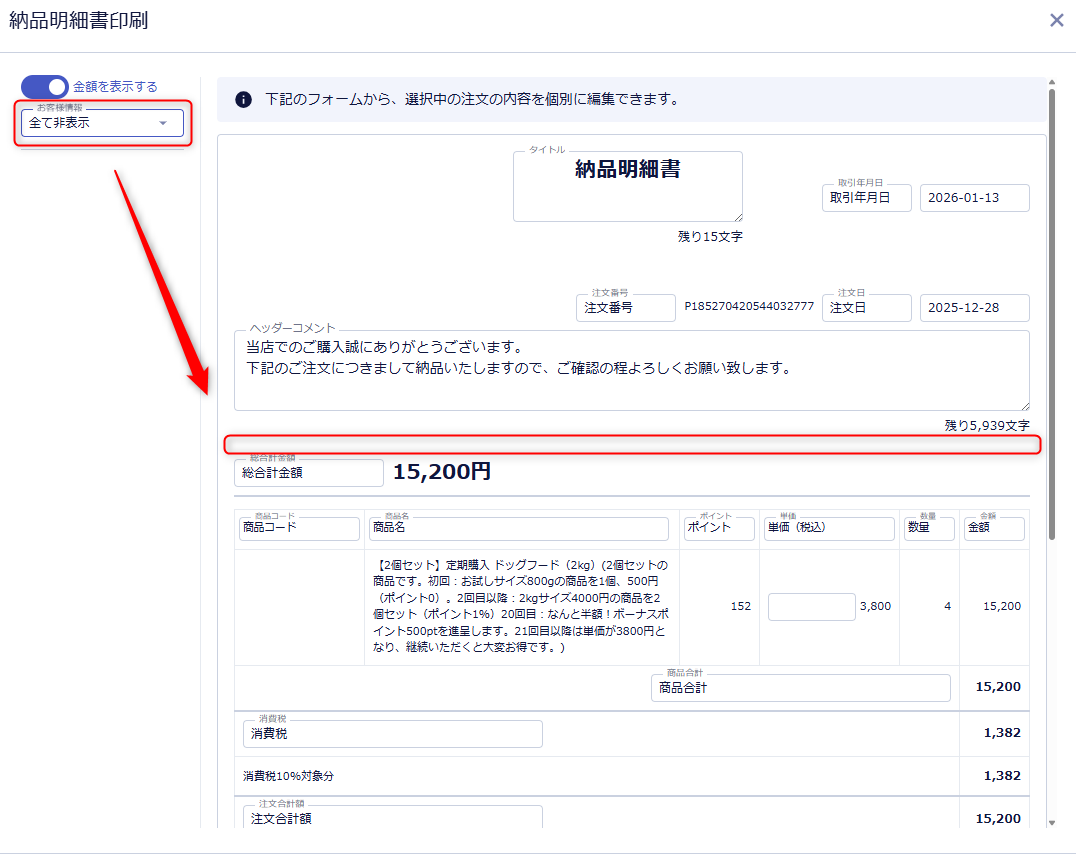1076x864 pixels.
Task: Toggle the 金額を表示する switch
Action: [x=45, y=87]
